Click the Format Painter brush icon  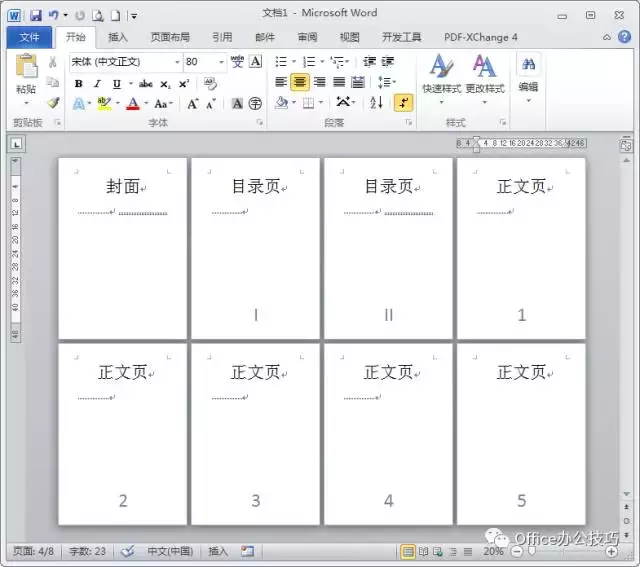[x=53, y=103]
